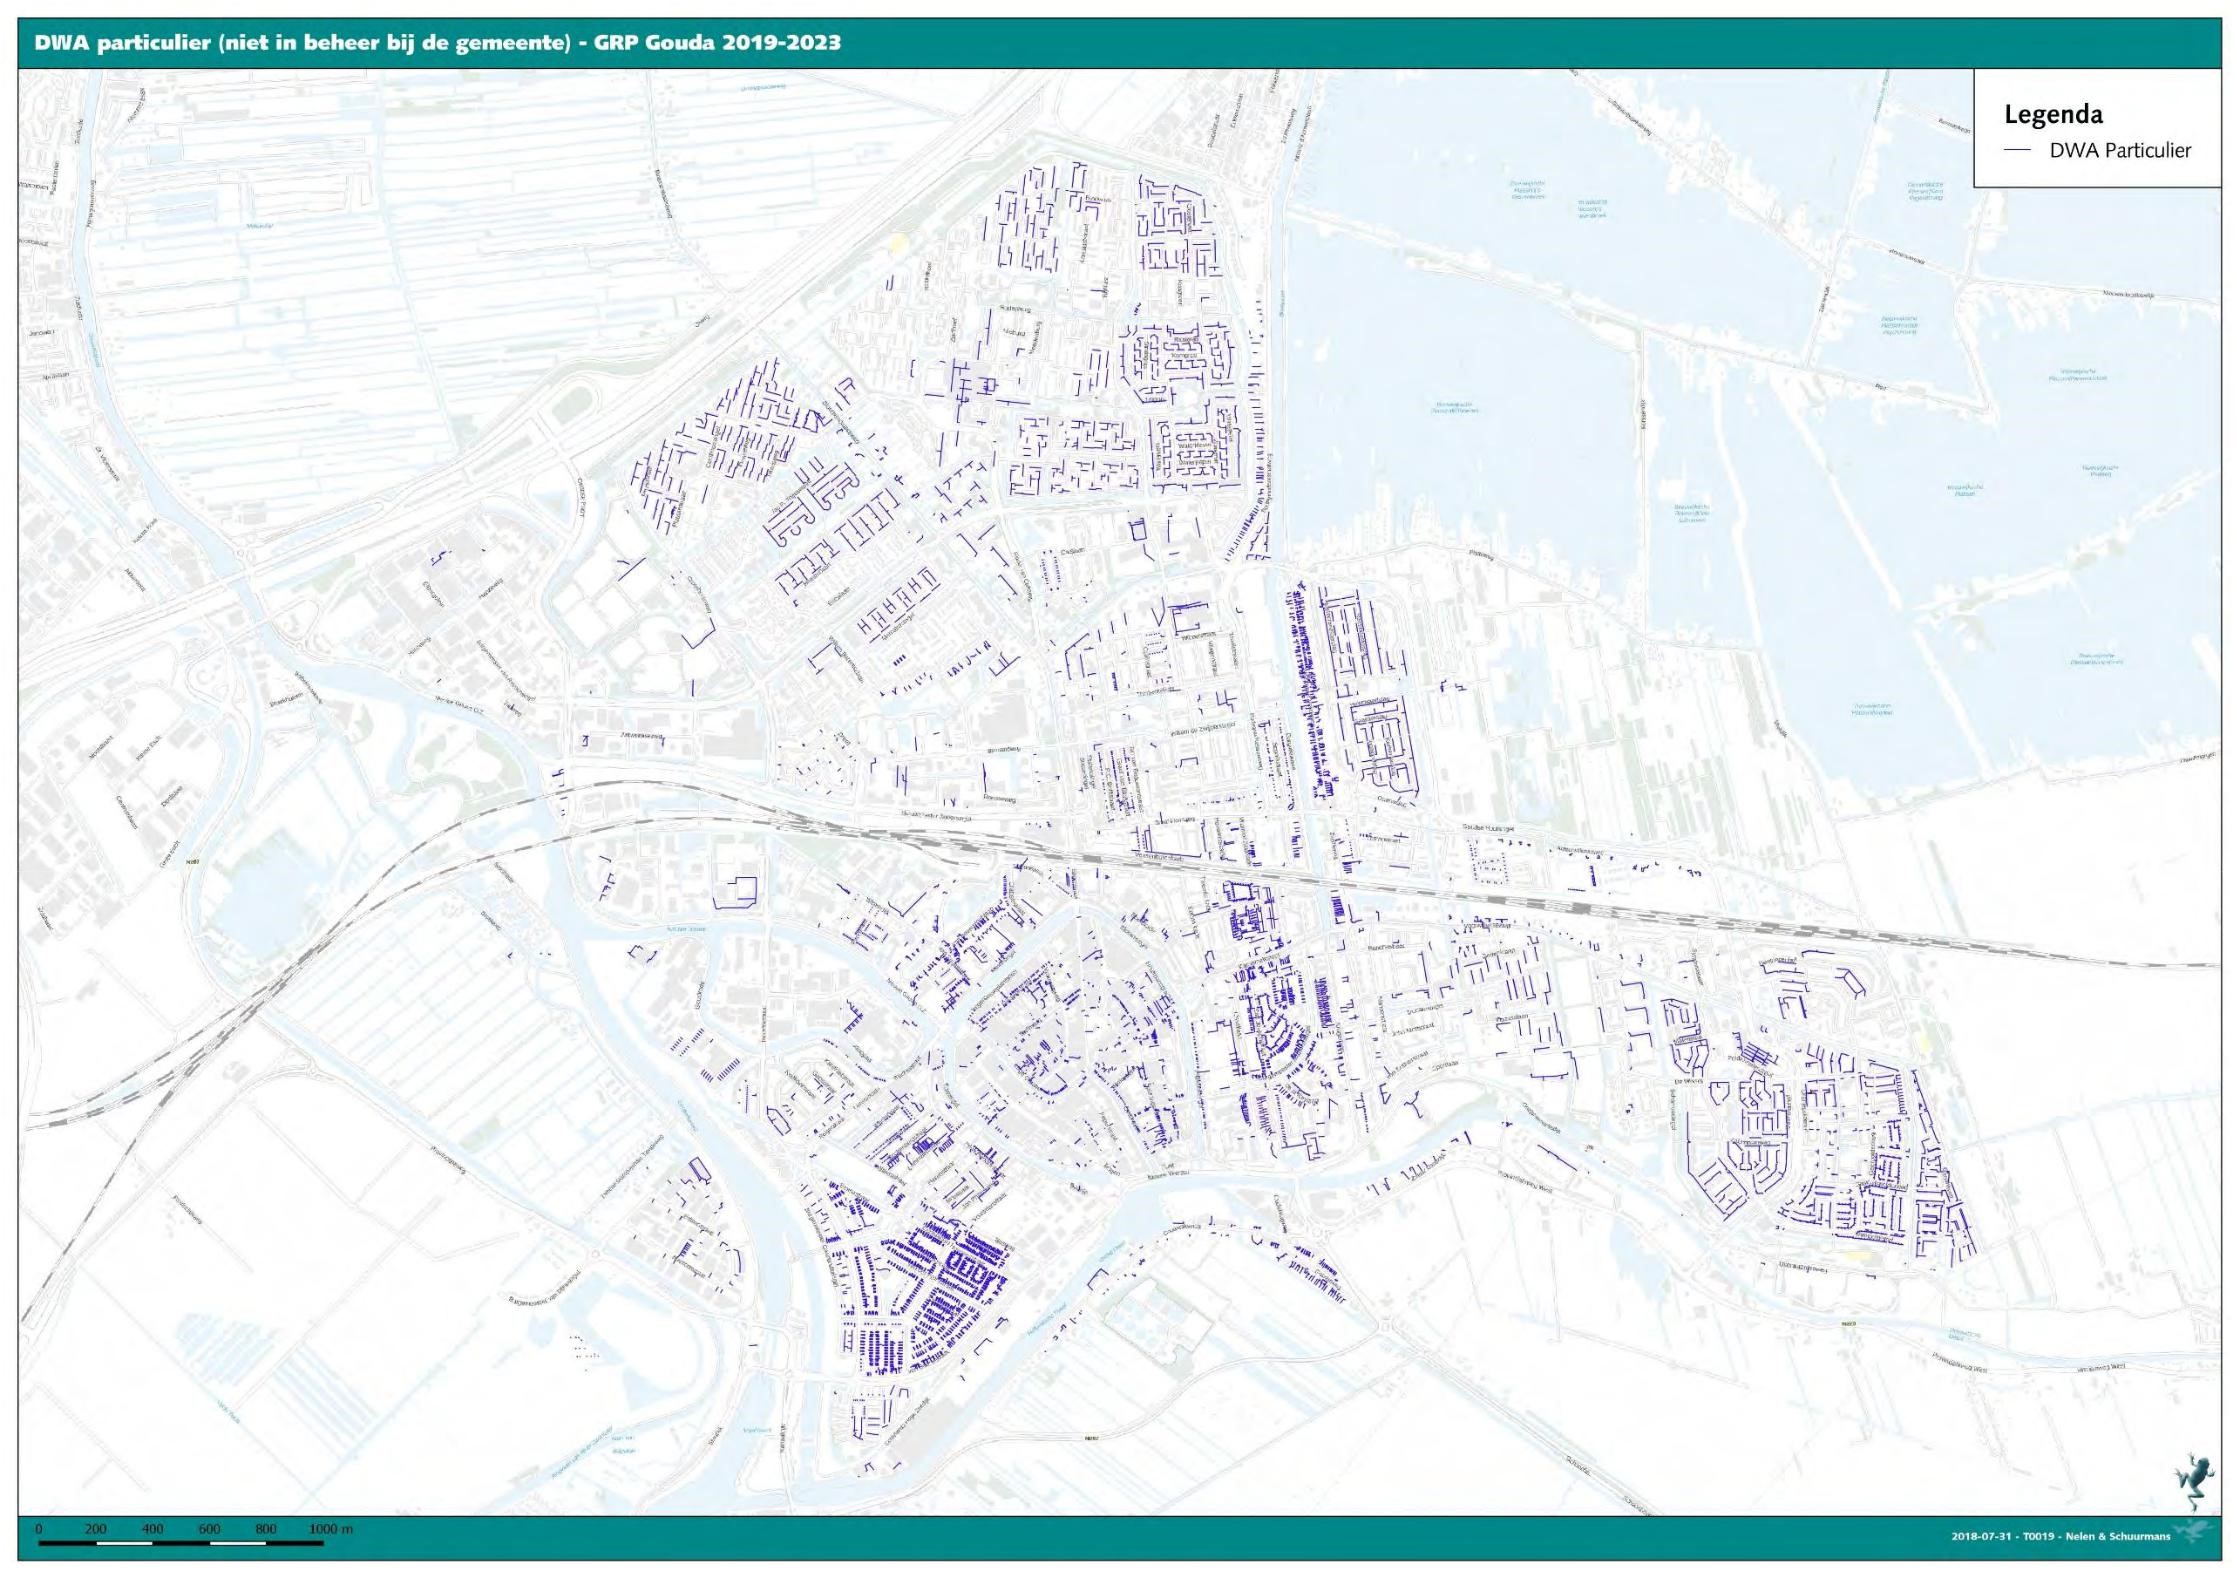Click the DWA Particulier legend line symbol
The image size is (2237, 1581).
2018,150
